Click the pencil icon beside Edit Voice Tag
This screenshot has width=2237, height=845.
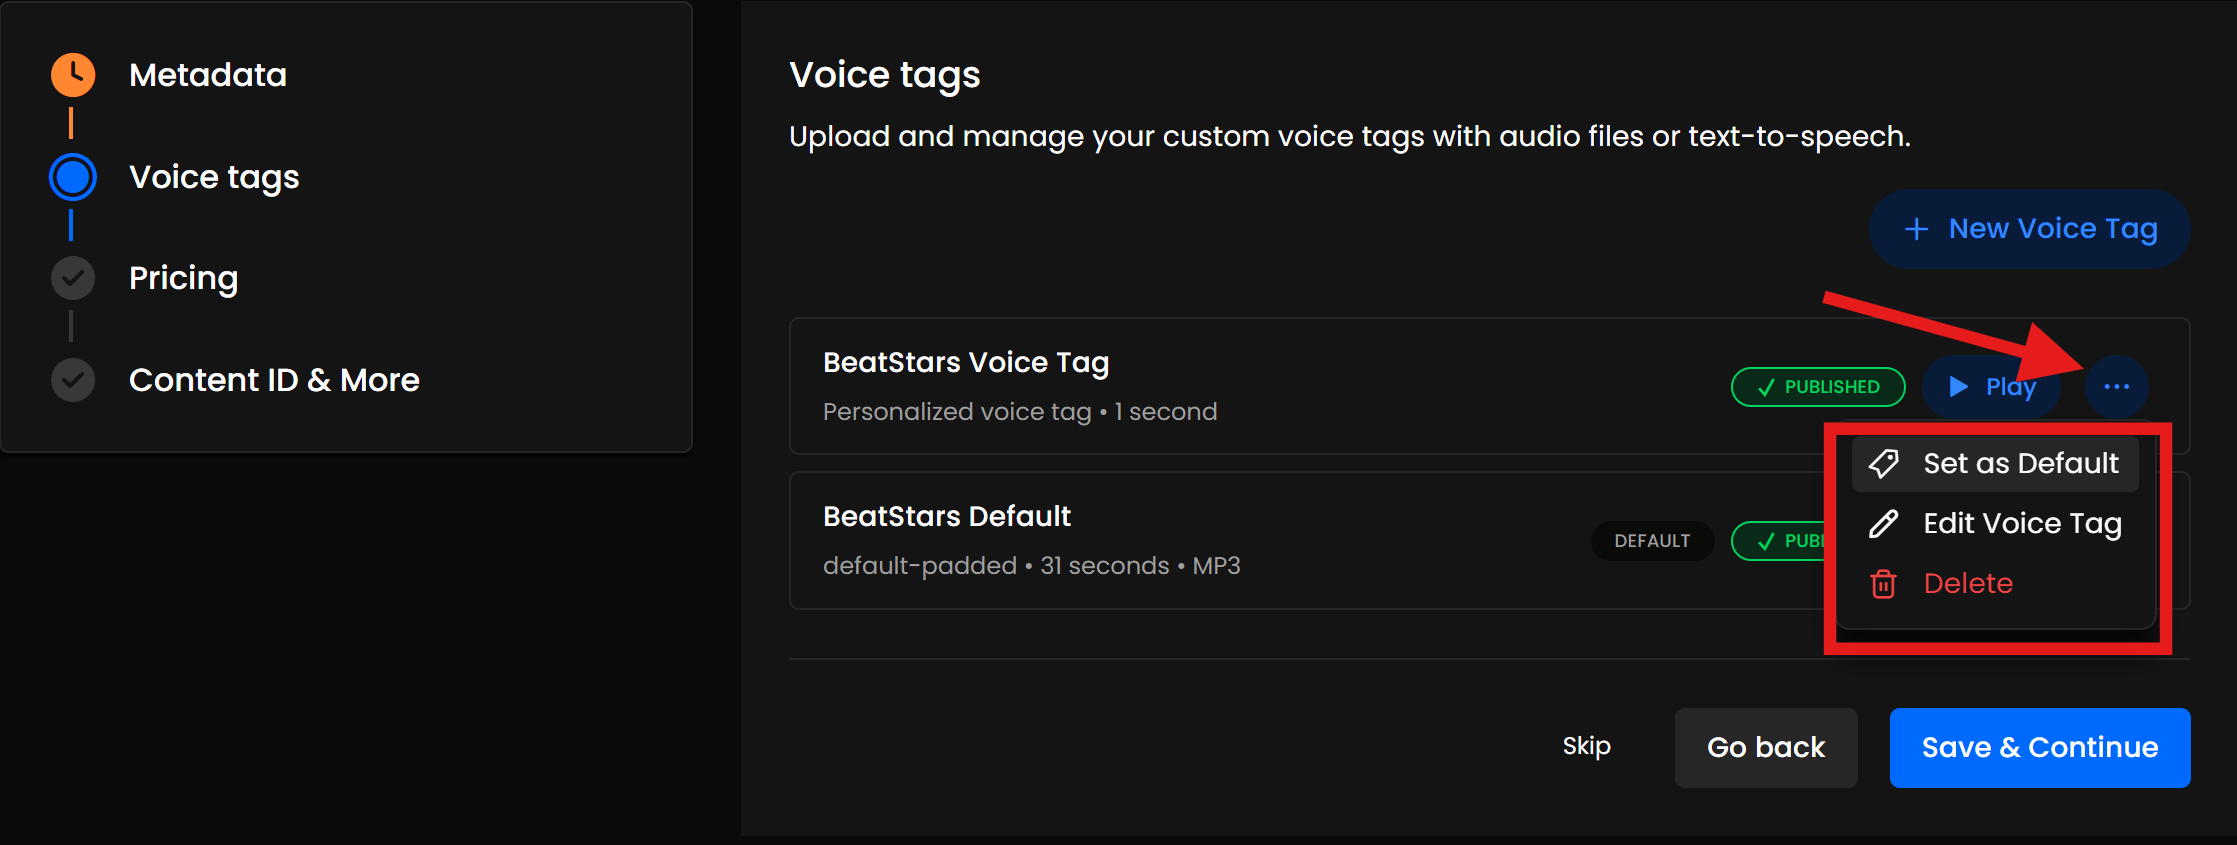(x=1884, y=523)
